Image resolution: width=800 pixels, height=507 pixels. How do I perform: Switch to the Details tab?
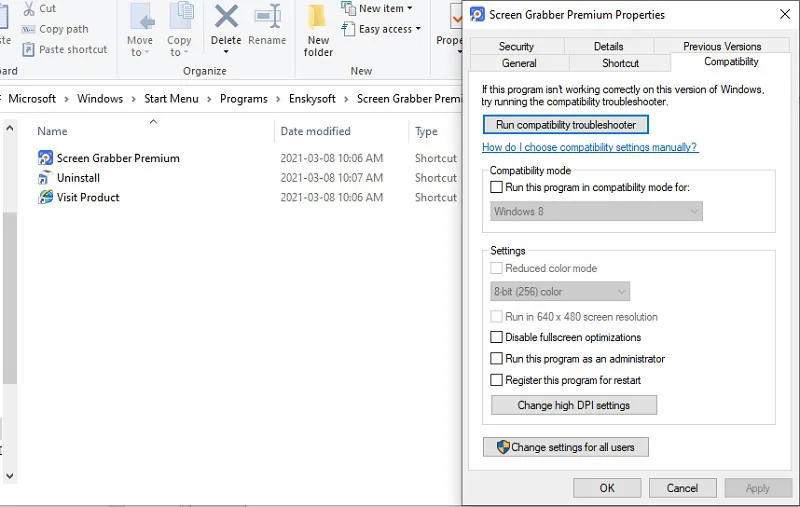609,46
